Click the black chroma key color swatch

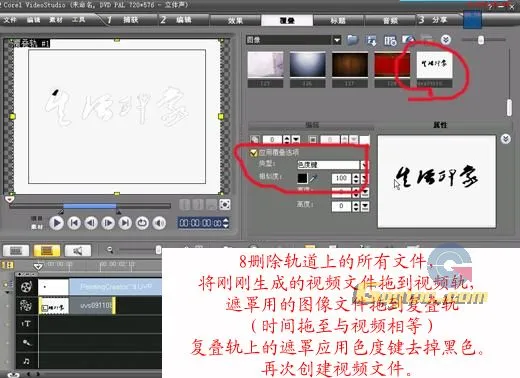tap(302, 178)
